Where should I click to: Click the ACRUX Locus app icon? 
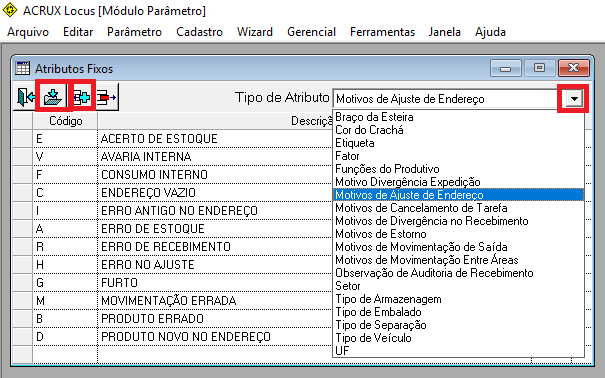pyautogui.click(x=10, y=10)
